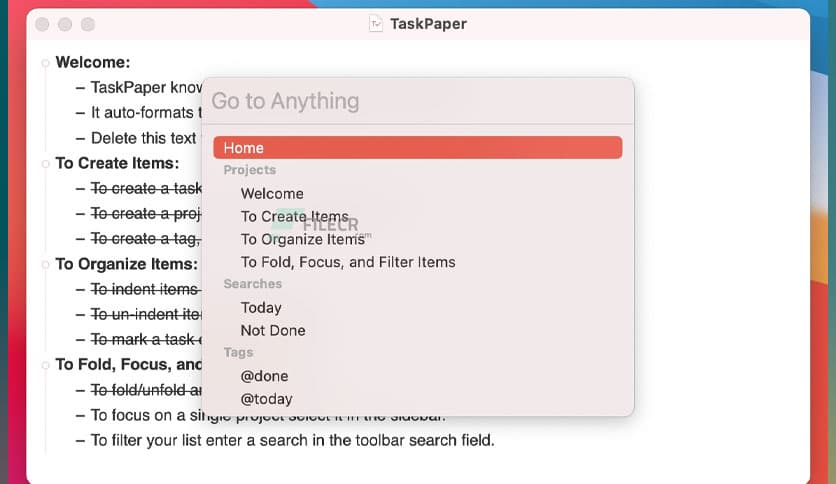Click the Welcome: project heading in the document
This screenshot has width=836, height=484.
92,63
